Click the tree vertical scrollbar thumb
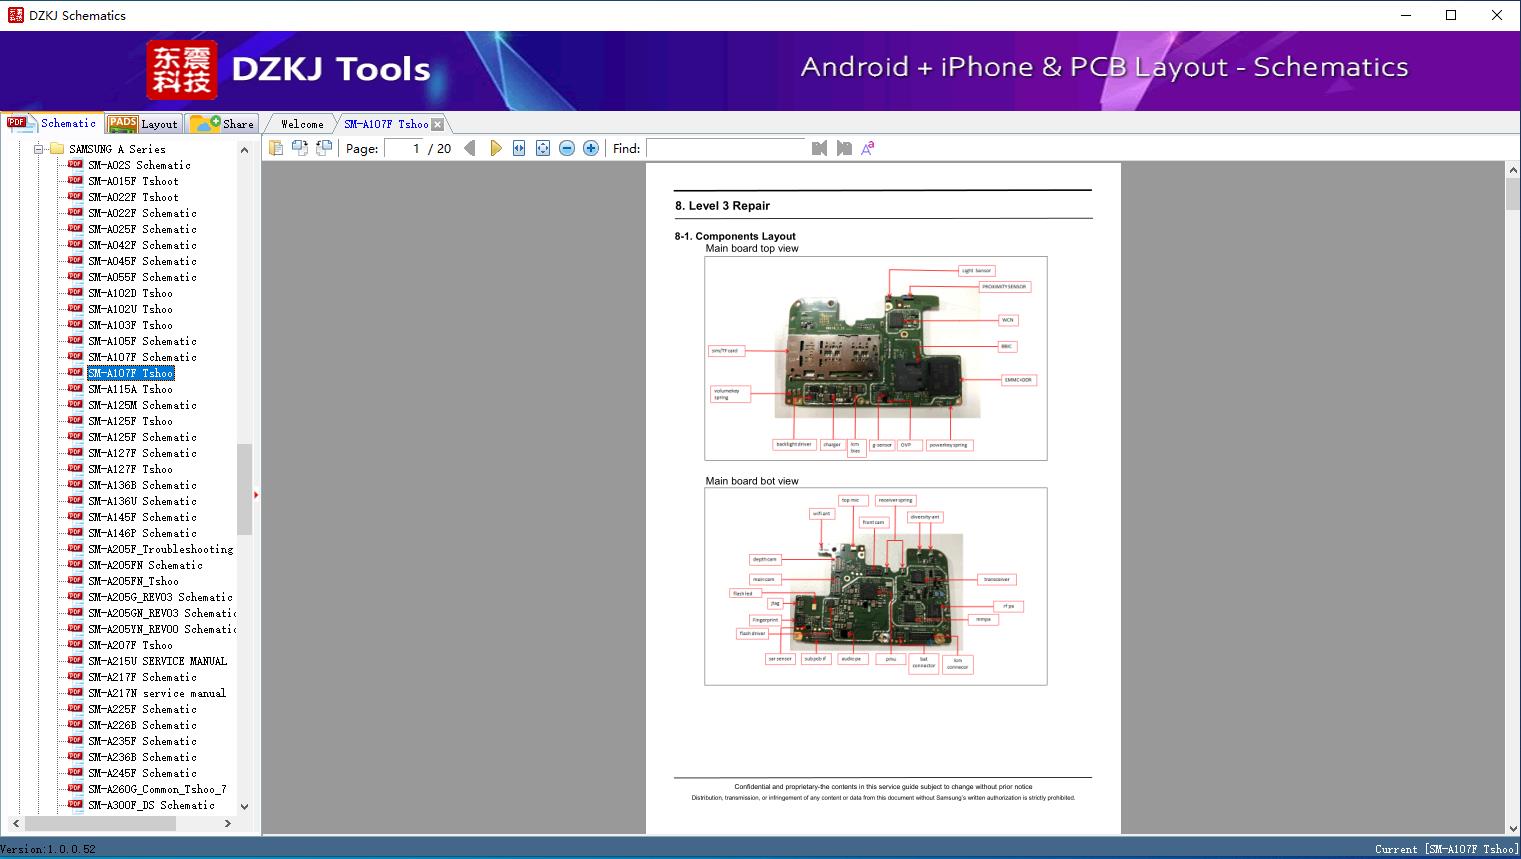The image size is (1521, 859). (244, 489)
